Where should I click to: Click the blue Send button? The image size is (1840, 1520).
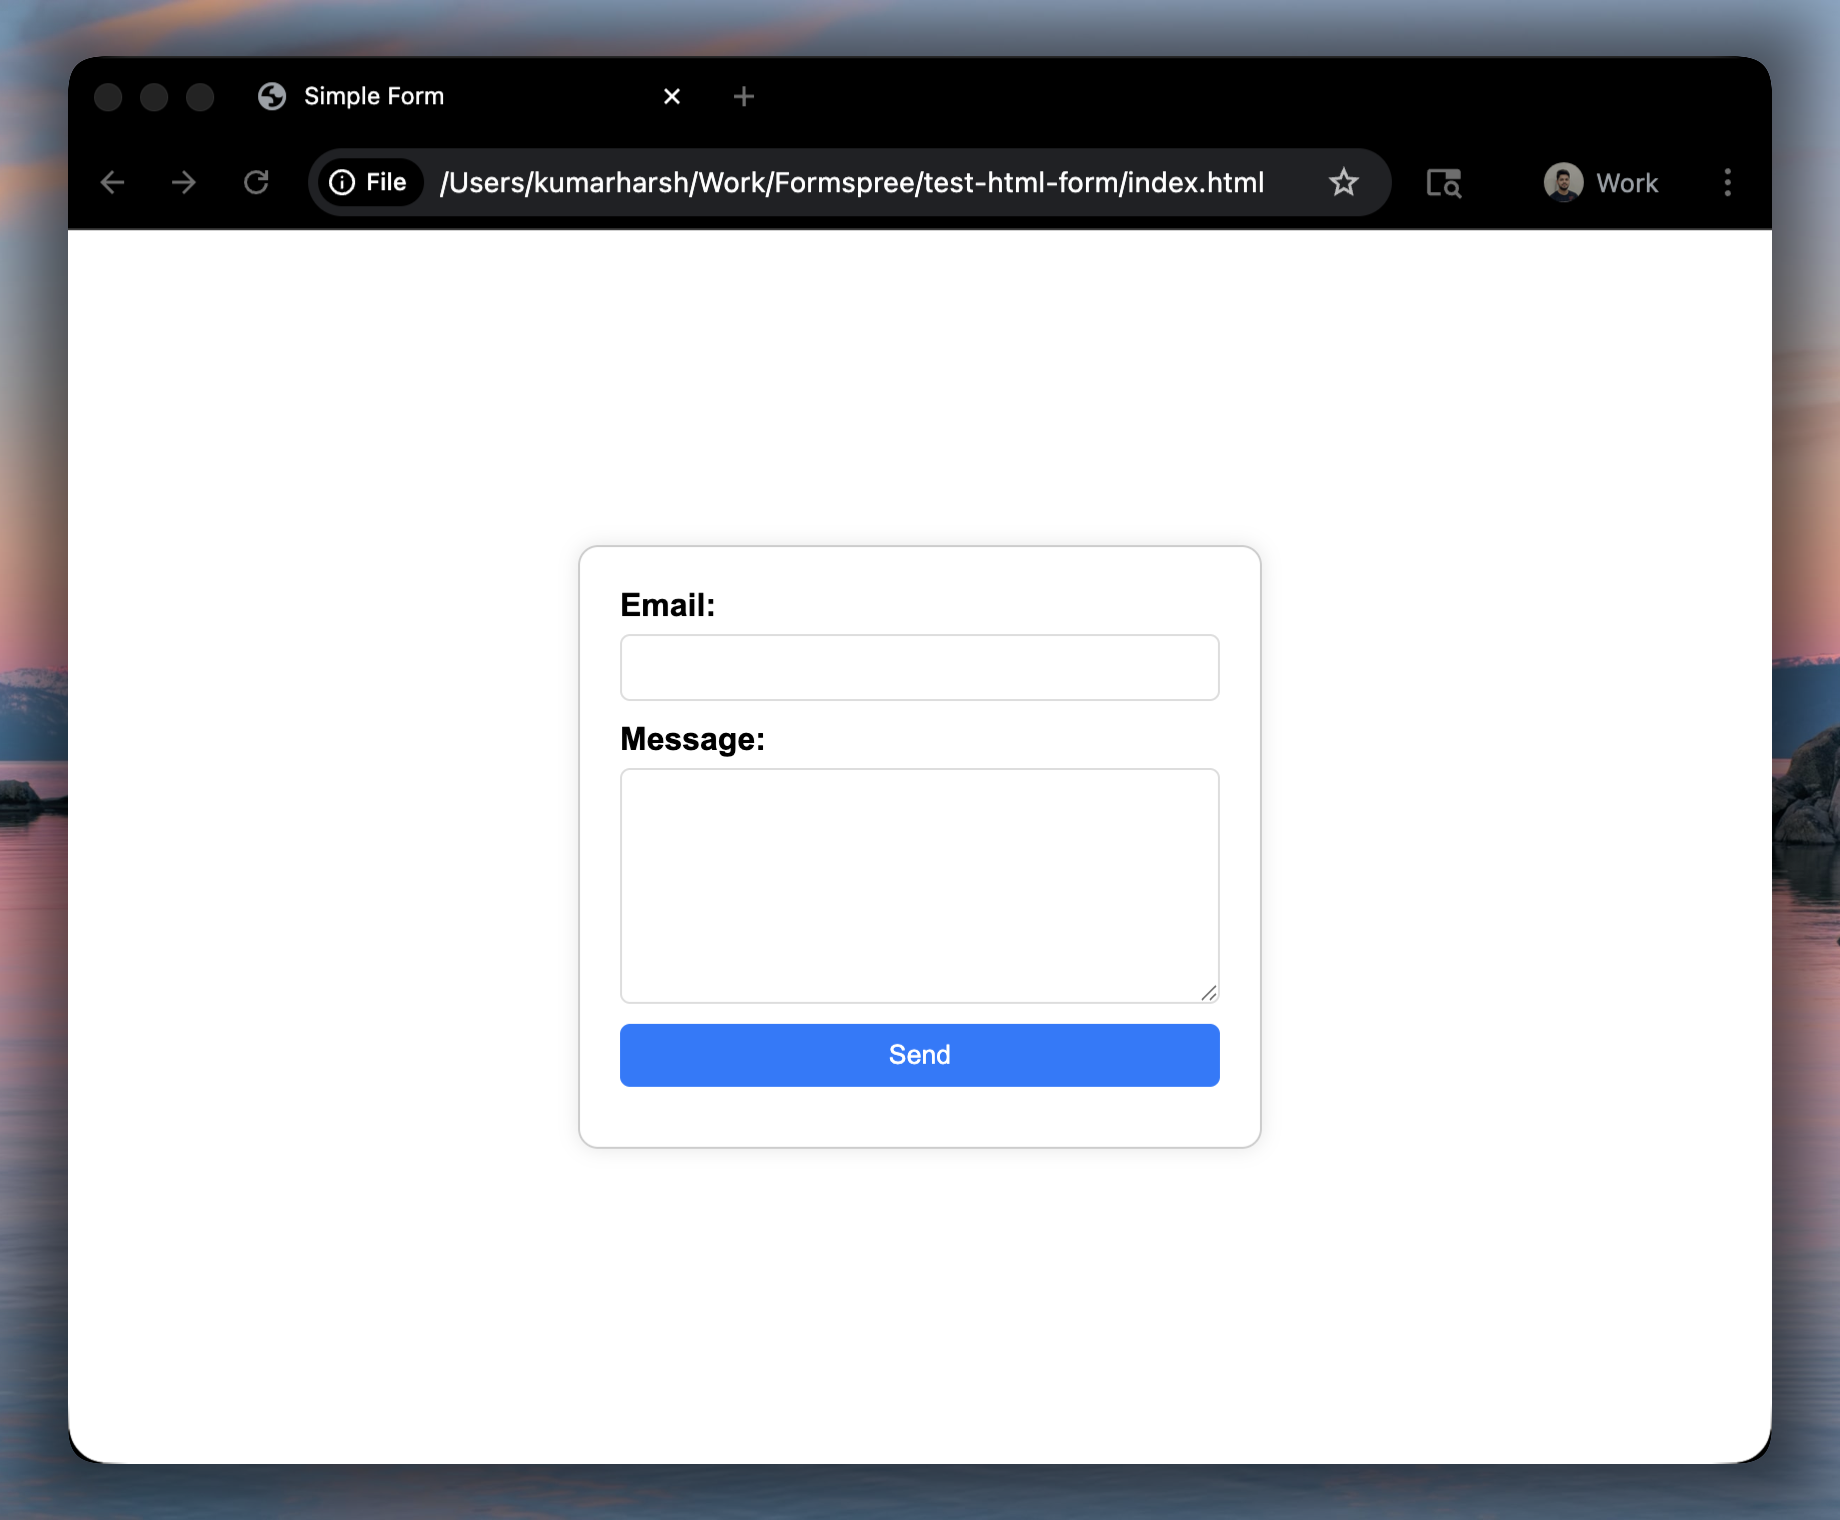(x=919, y=1055)
